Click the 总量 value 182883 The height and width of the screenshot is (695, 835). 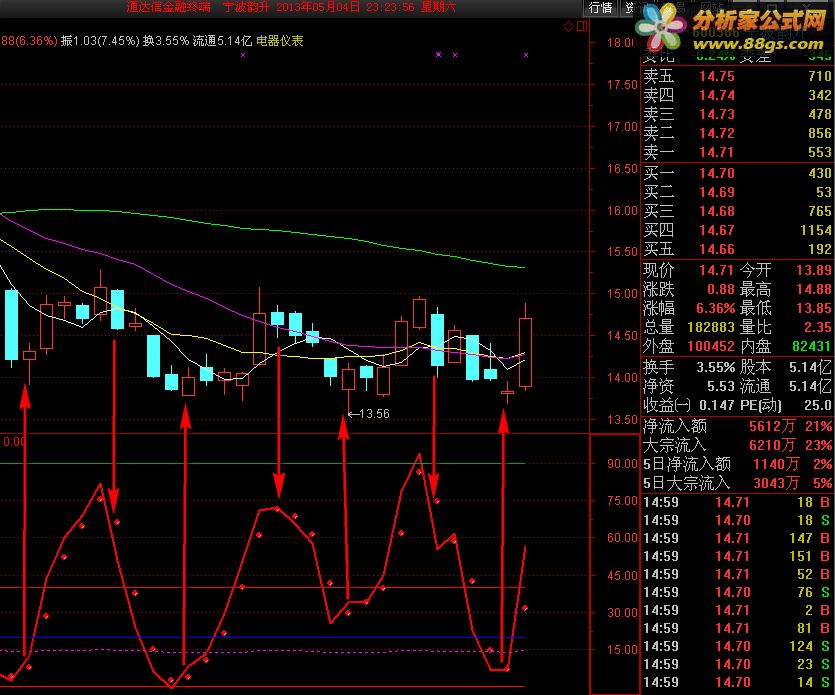coord(711,327)
